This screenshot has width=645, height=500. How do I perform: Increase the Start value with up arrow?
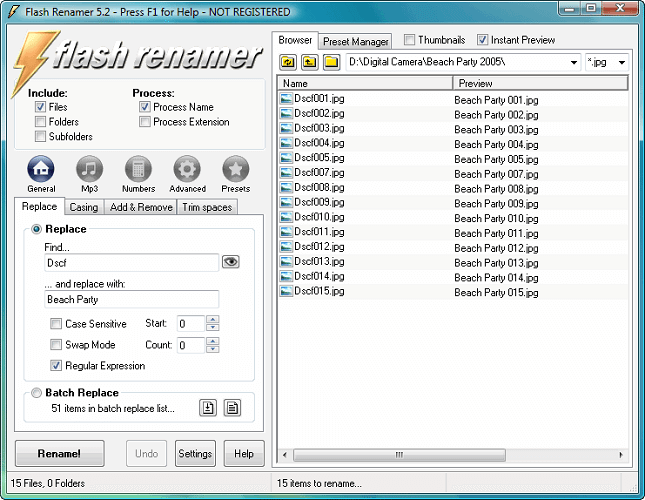tap(212, 319)
